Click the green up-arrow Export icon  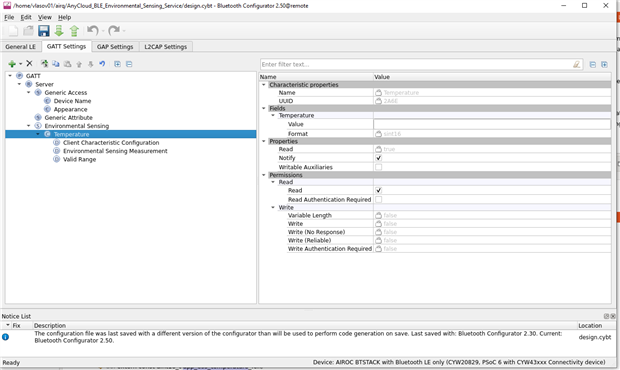[74, 30]
